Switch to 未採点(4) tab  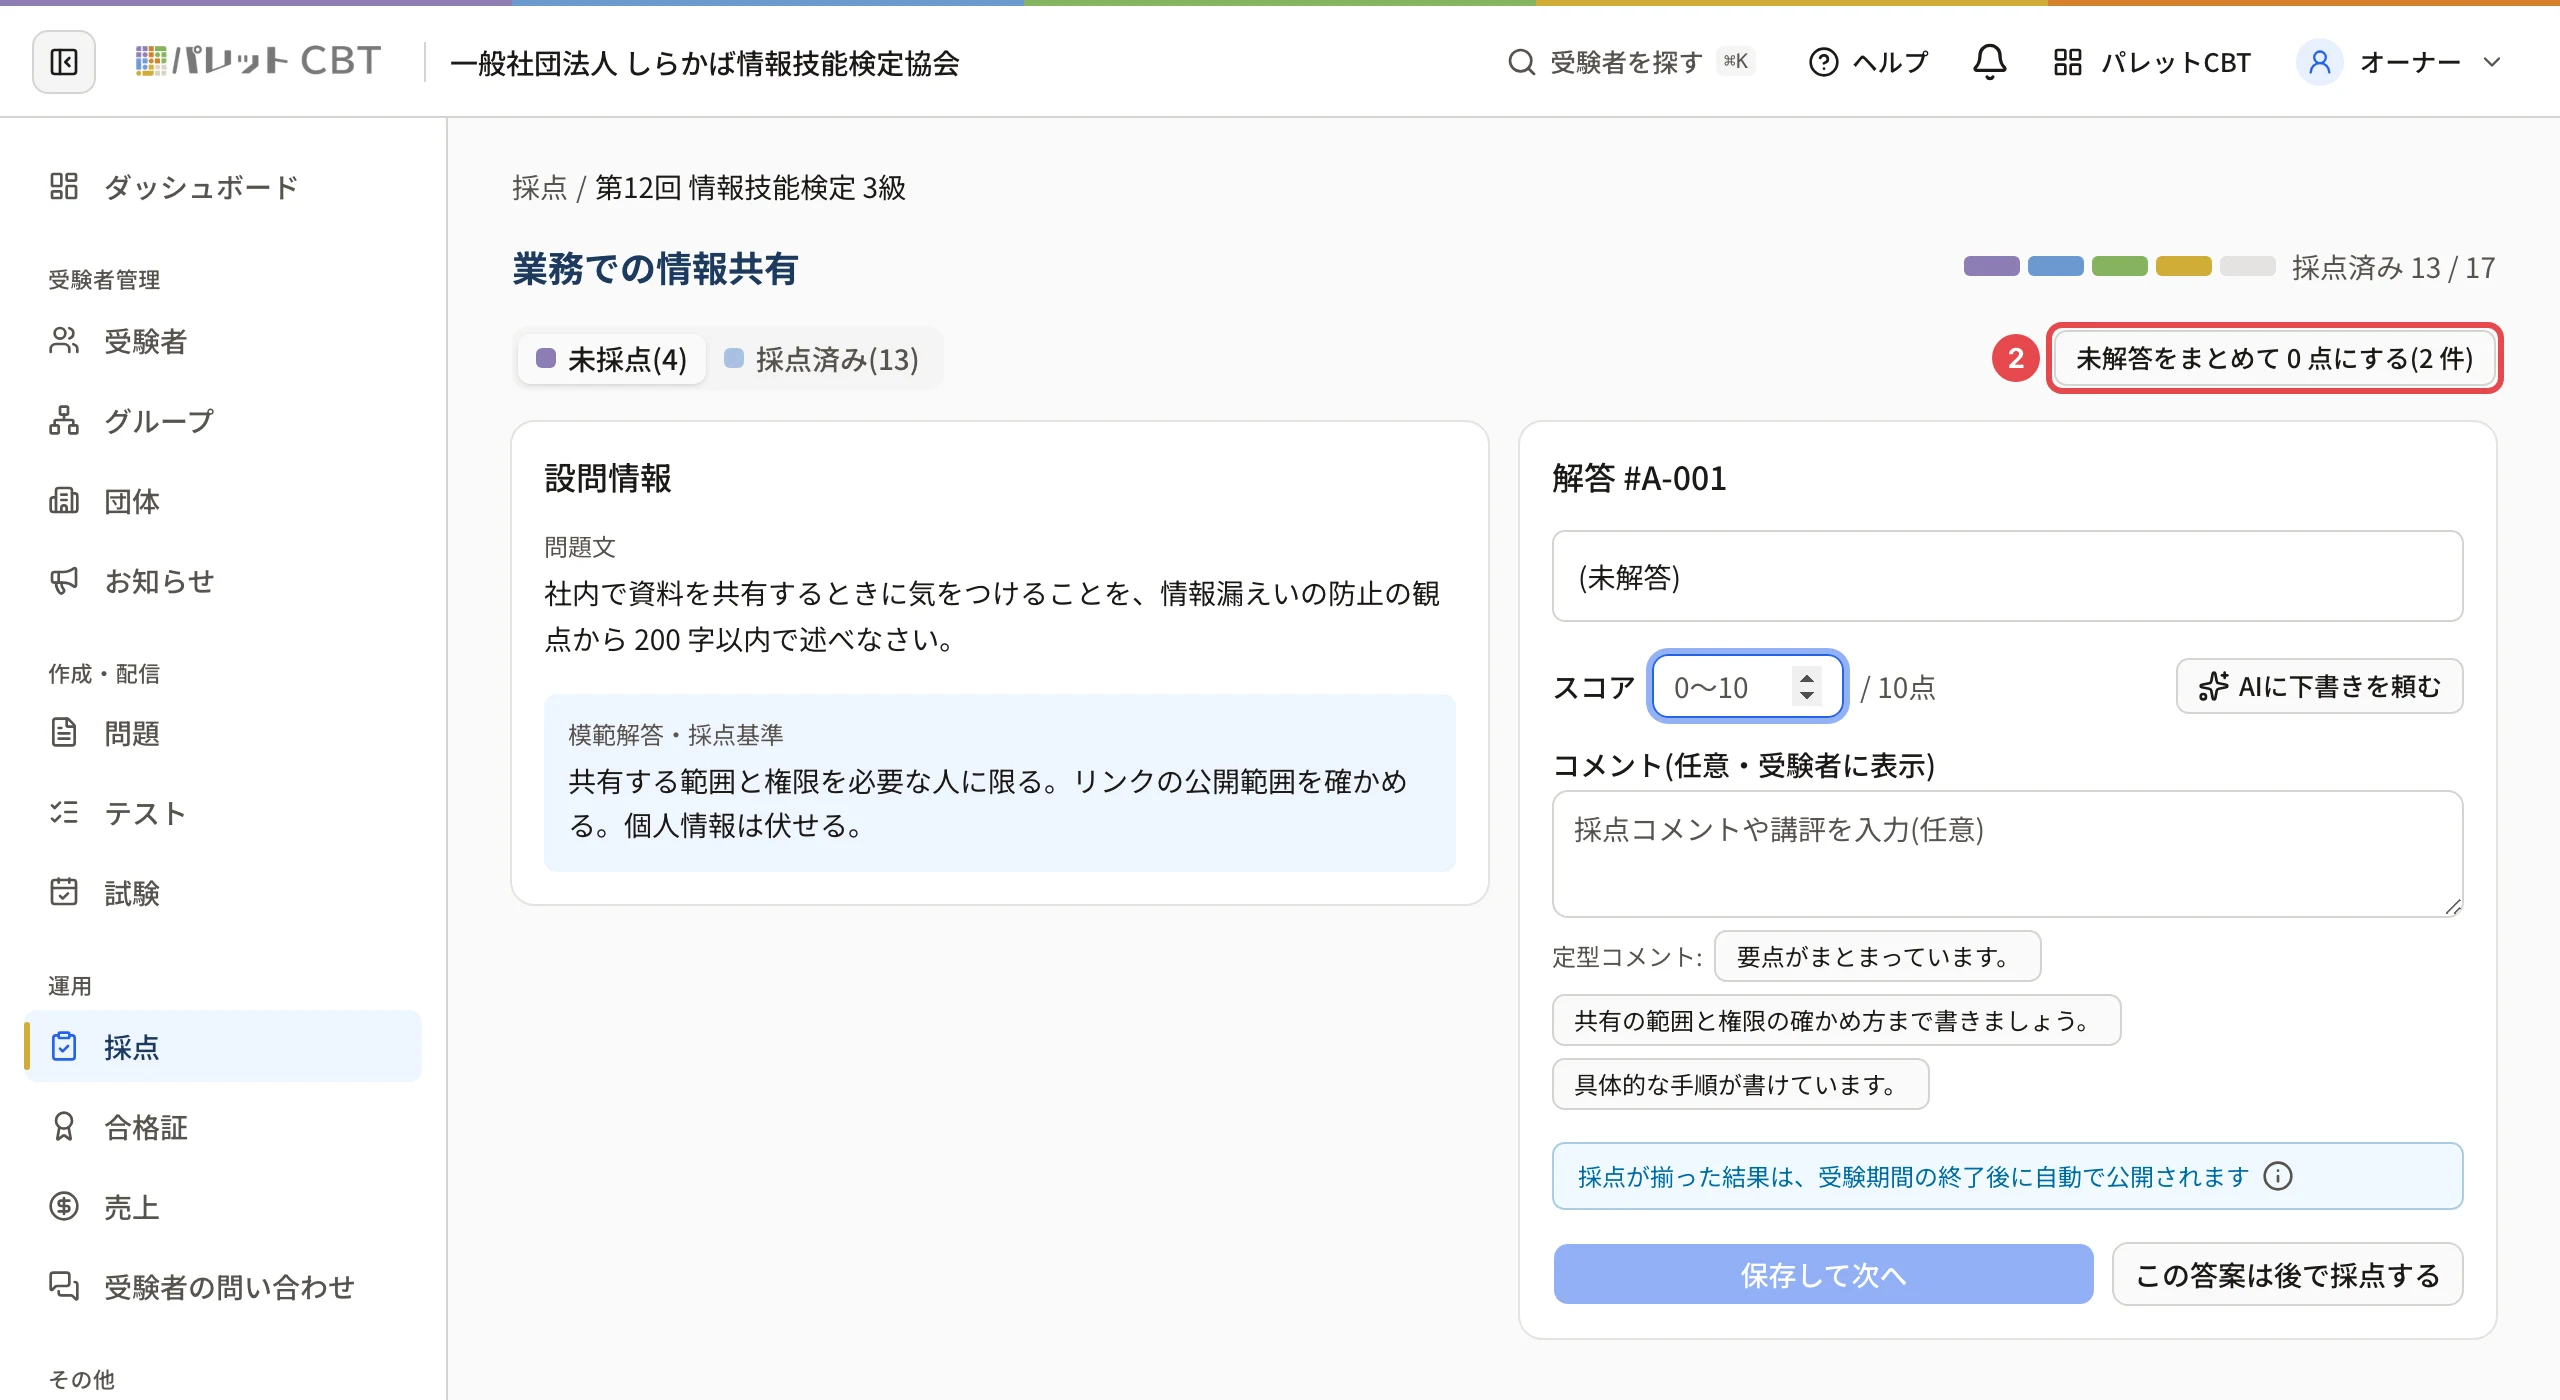(x=612, y=359)
